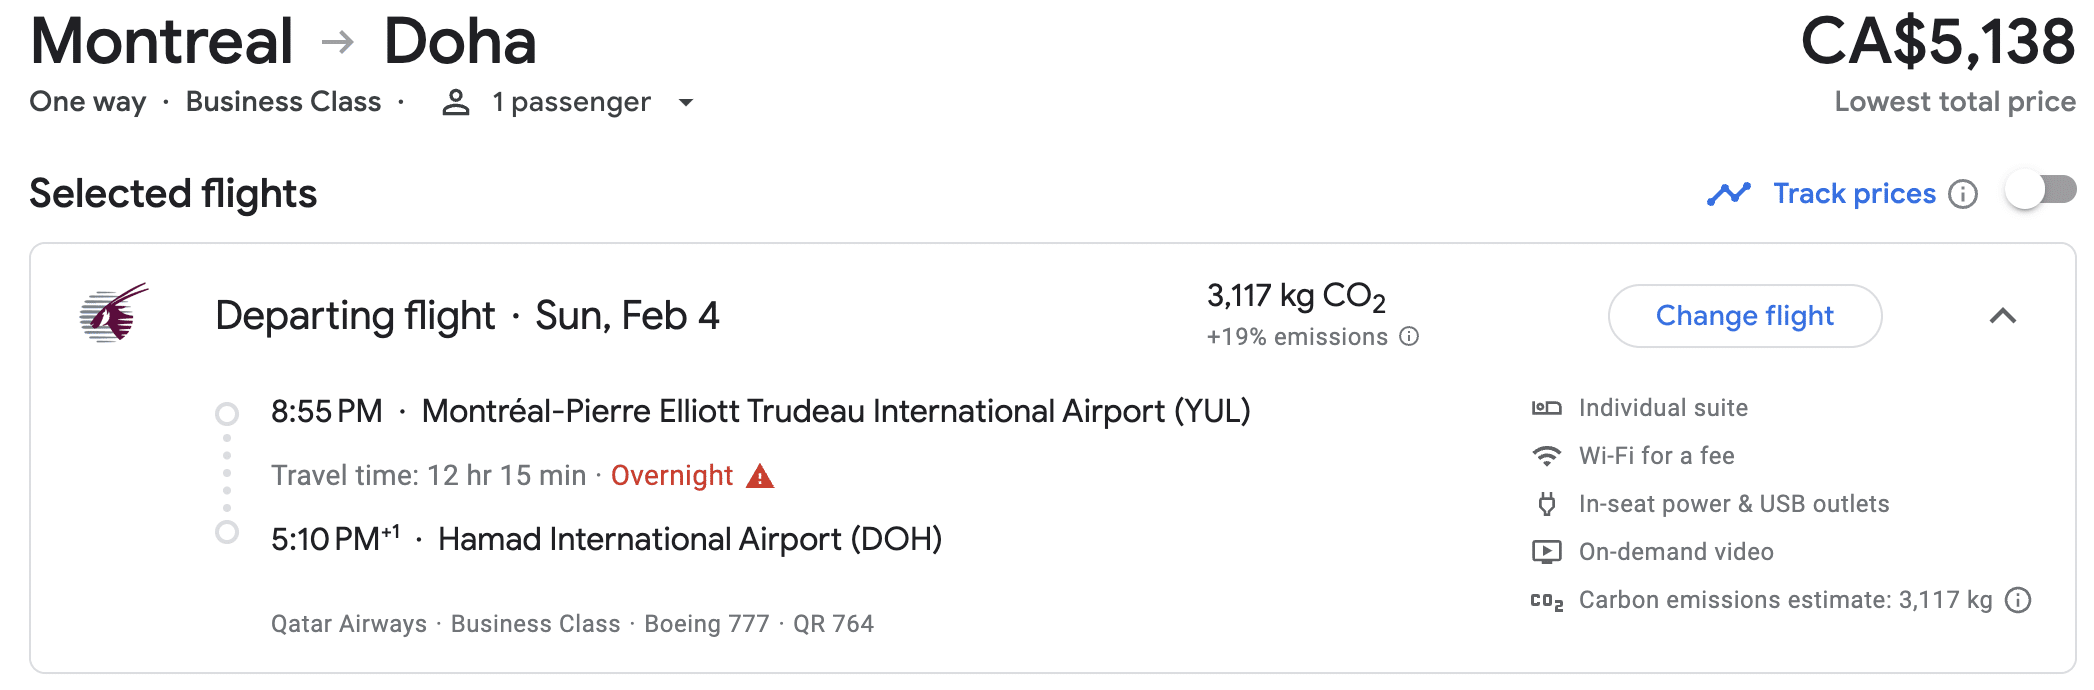Image resolution: width=2094 pixels, height=690 pixels.
Task: Click the price tracking graph icon
Action: click(x=1729, y=194)
